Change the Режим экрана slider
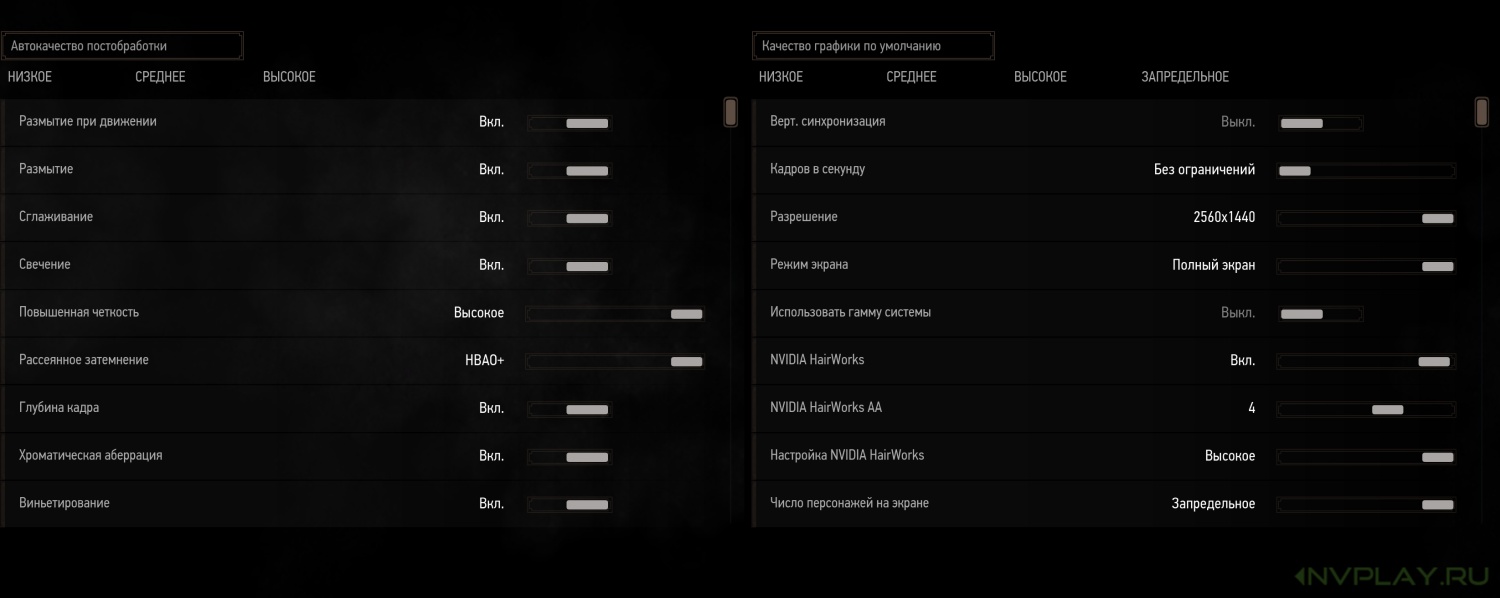Viewport: 1500px width, 598px height. coord(1366,266)
